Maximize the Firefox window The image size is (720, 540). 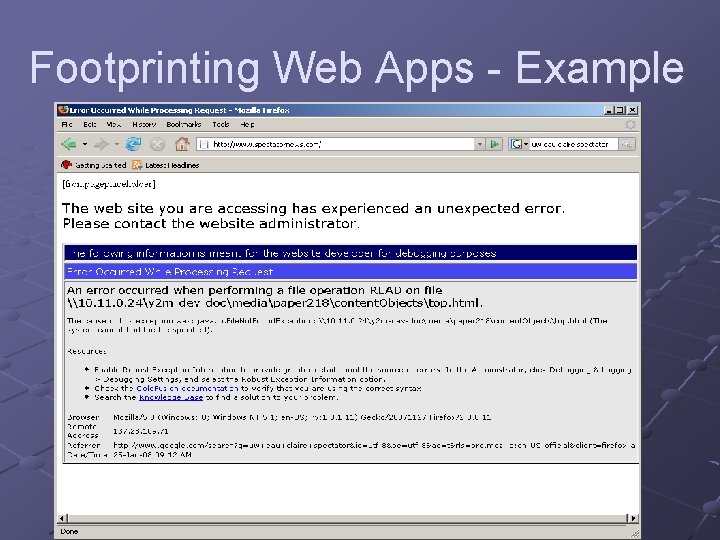620,110
